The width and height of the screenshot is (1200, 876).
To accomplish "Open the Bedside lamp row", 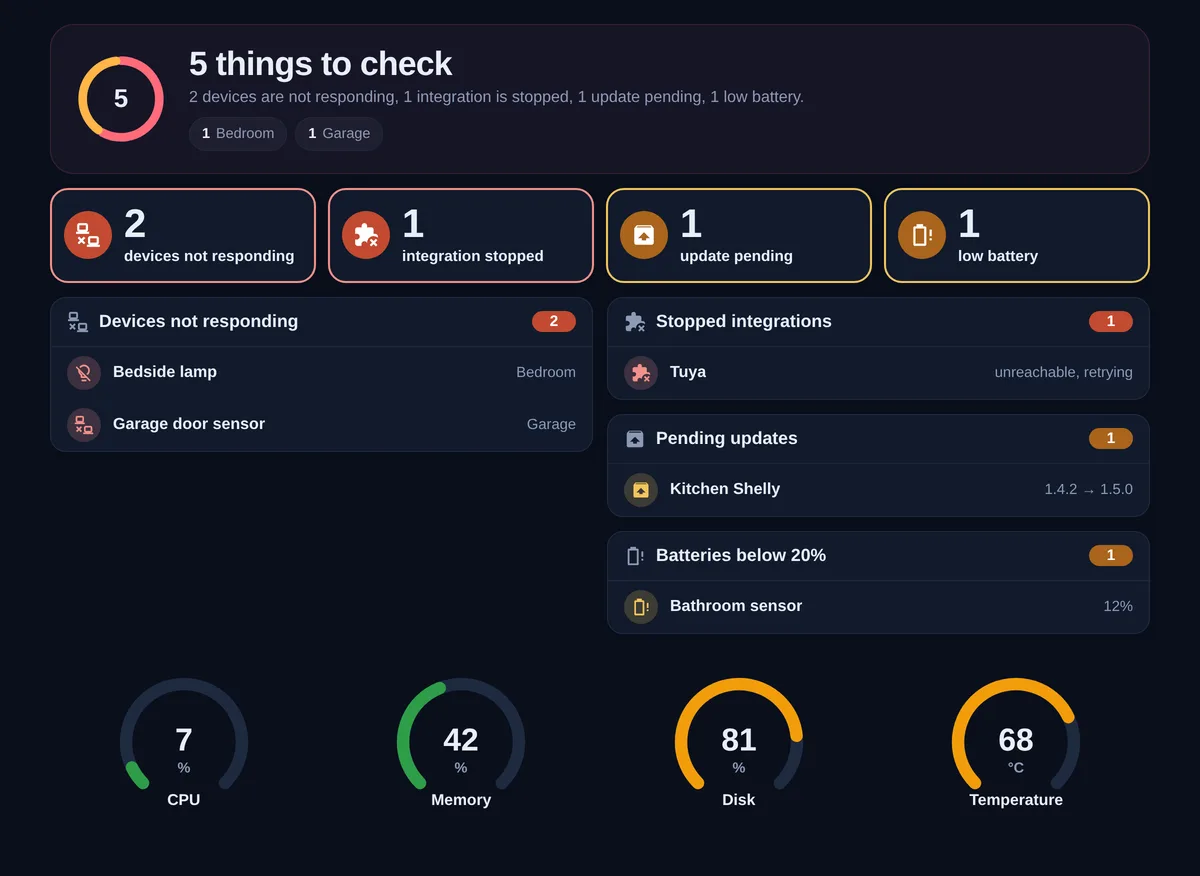I will [x=322, y=373].
